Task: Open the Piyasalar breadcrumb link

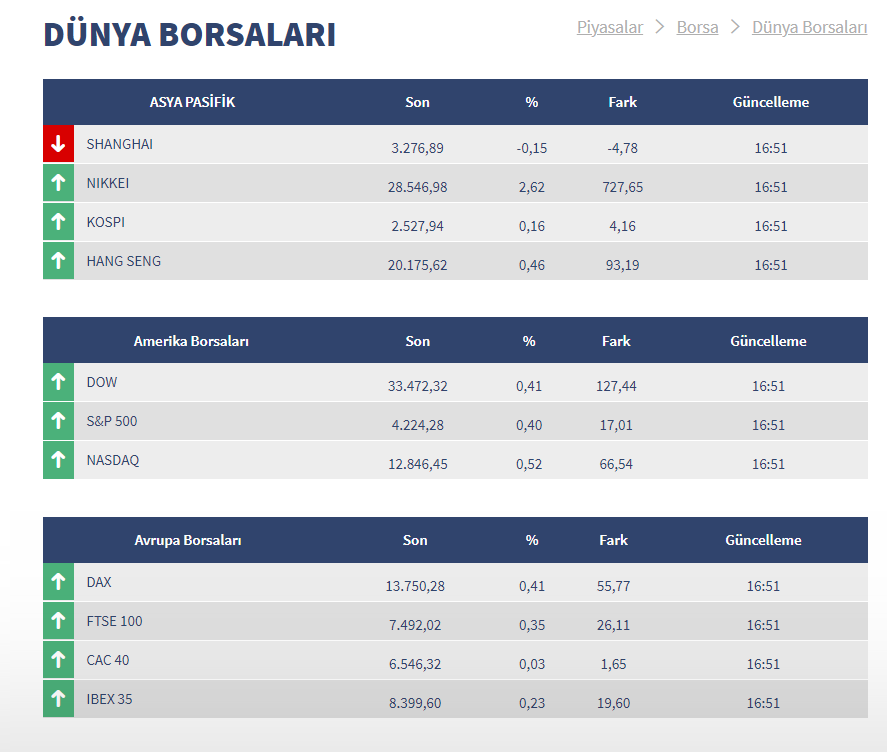Action: click(x=609, y=27)
